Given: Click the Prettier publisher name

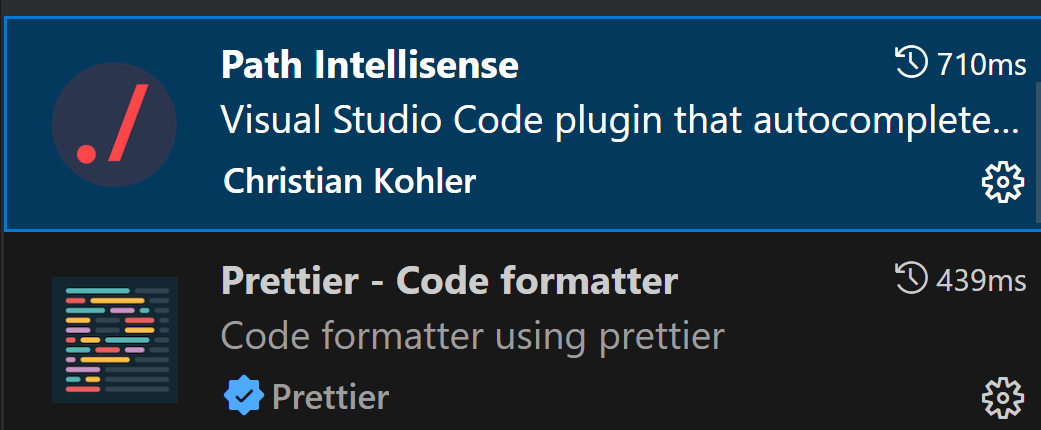Looking at the screenshot, I should tap(331, 397).
